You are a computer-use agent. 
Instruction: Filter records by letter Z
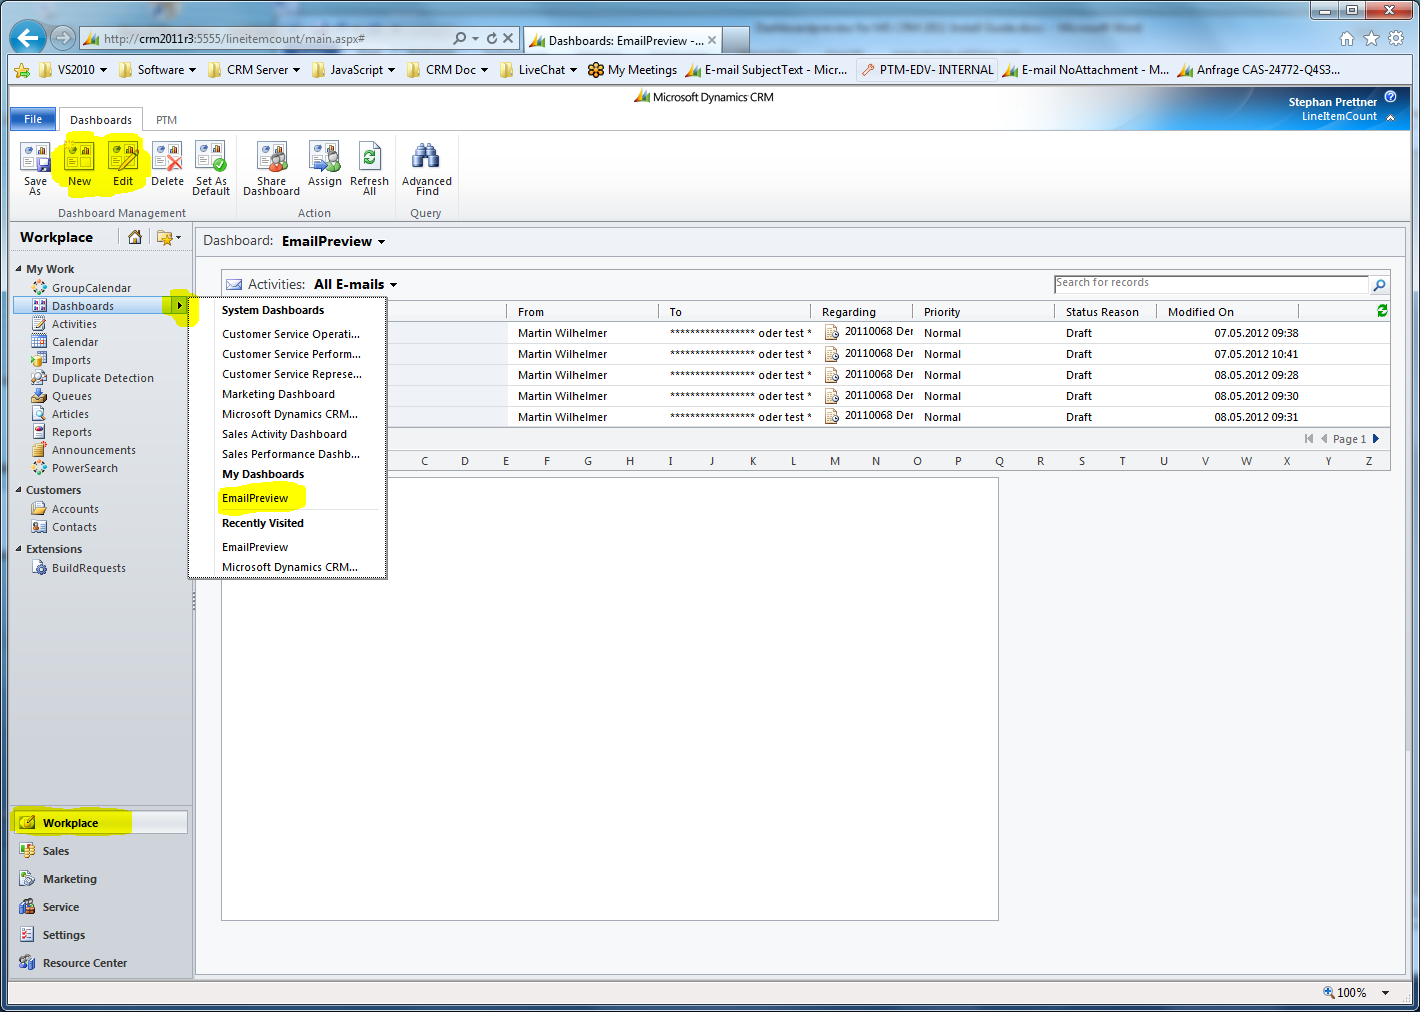coord(1368,461)
